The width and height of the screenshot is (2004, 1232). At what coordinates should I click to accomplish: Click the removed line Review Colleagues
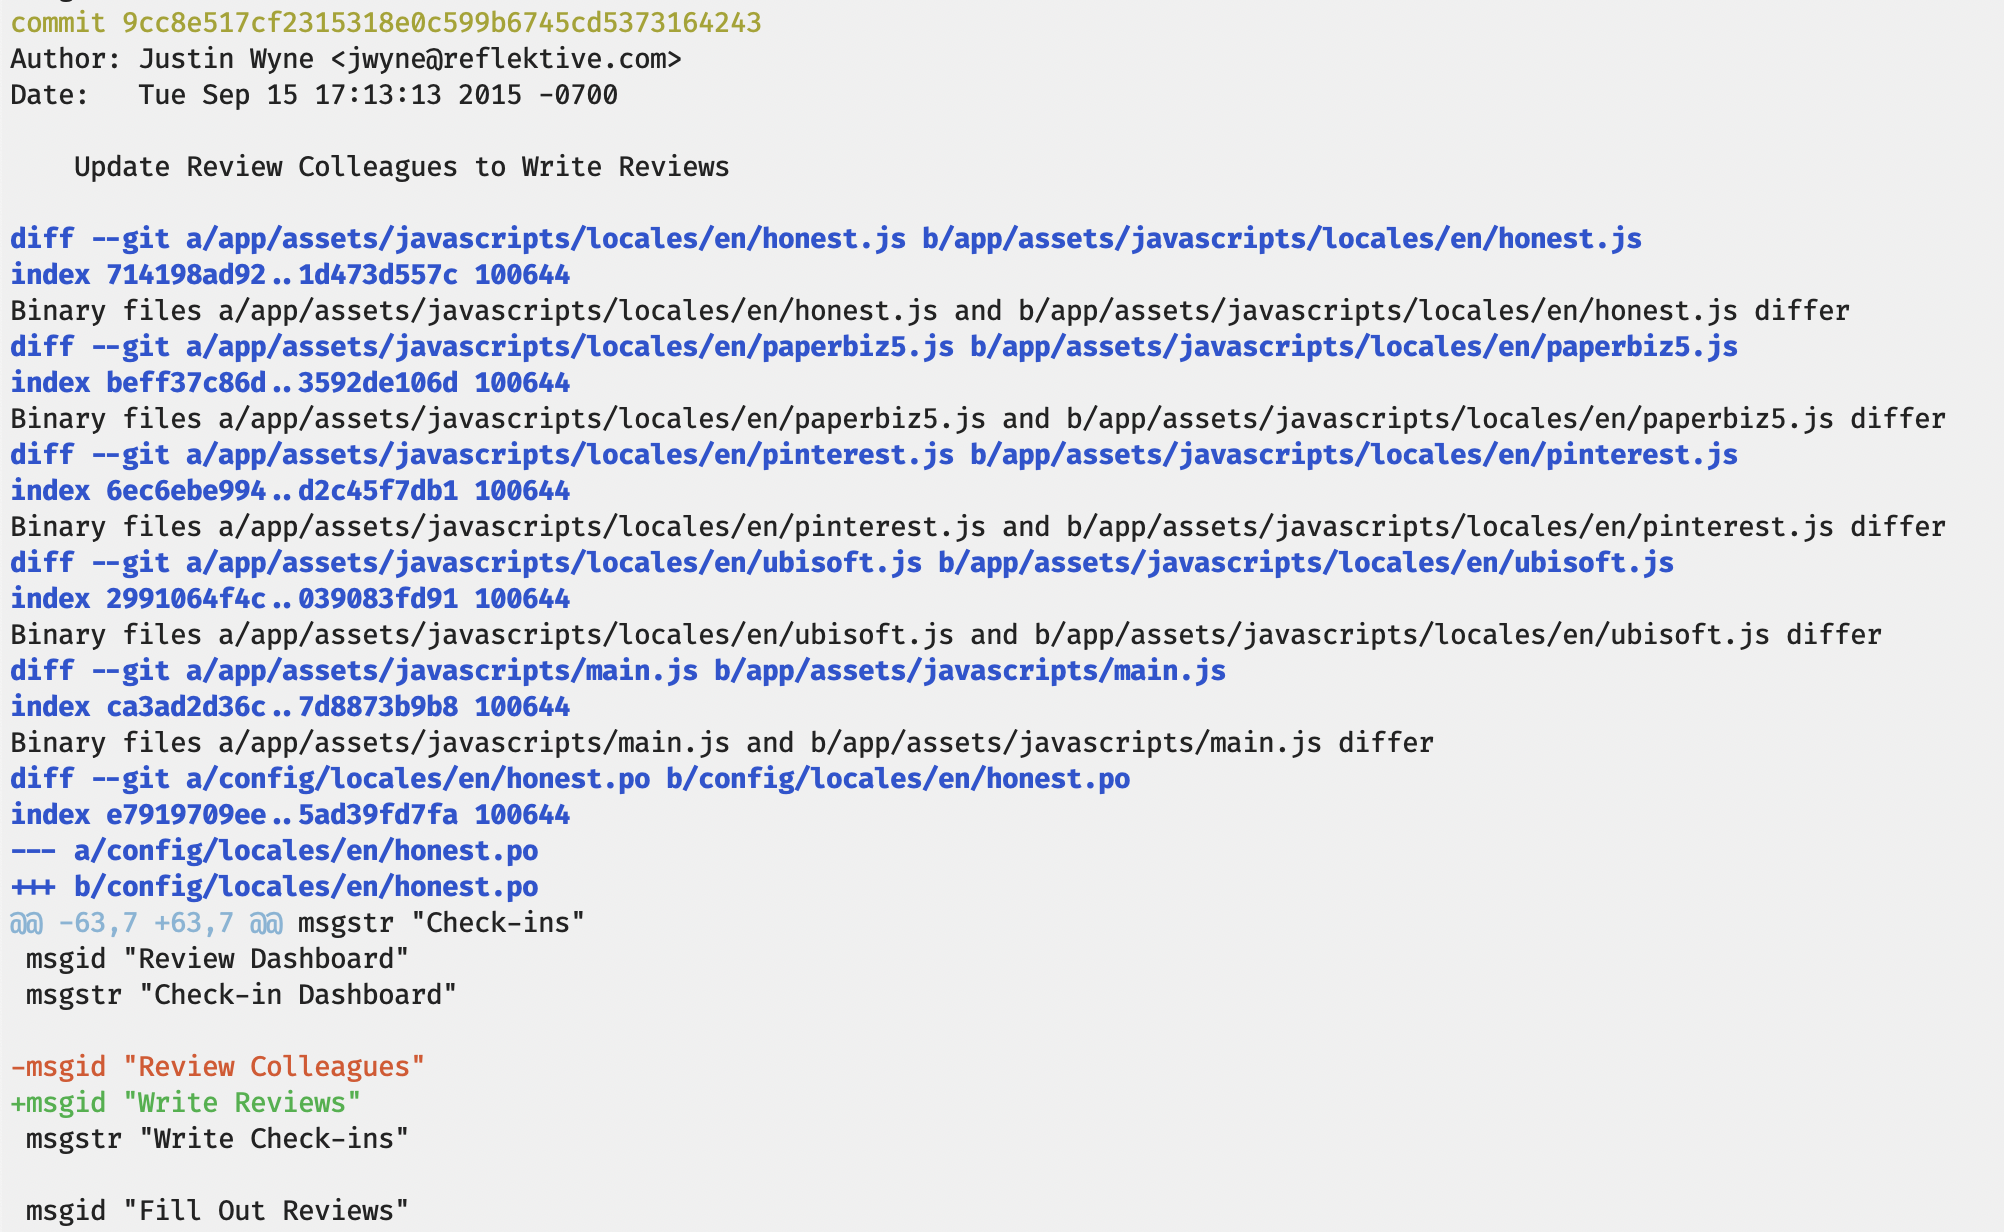(x=218, y=1067)
